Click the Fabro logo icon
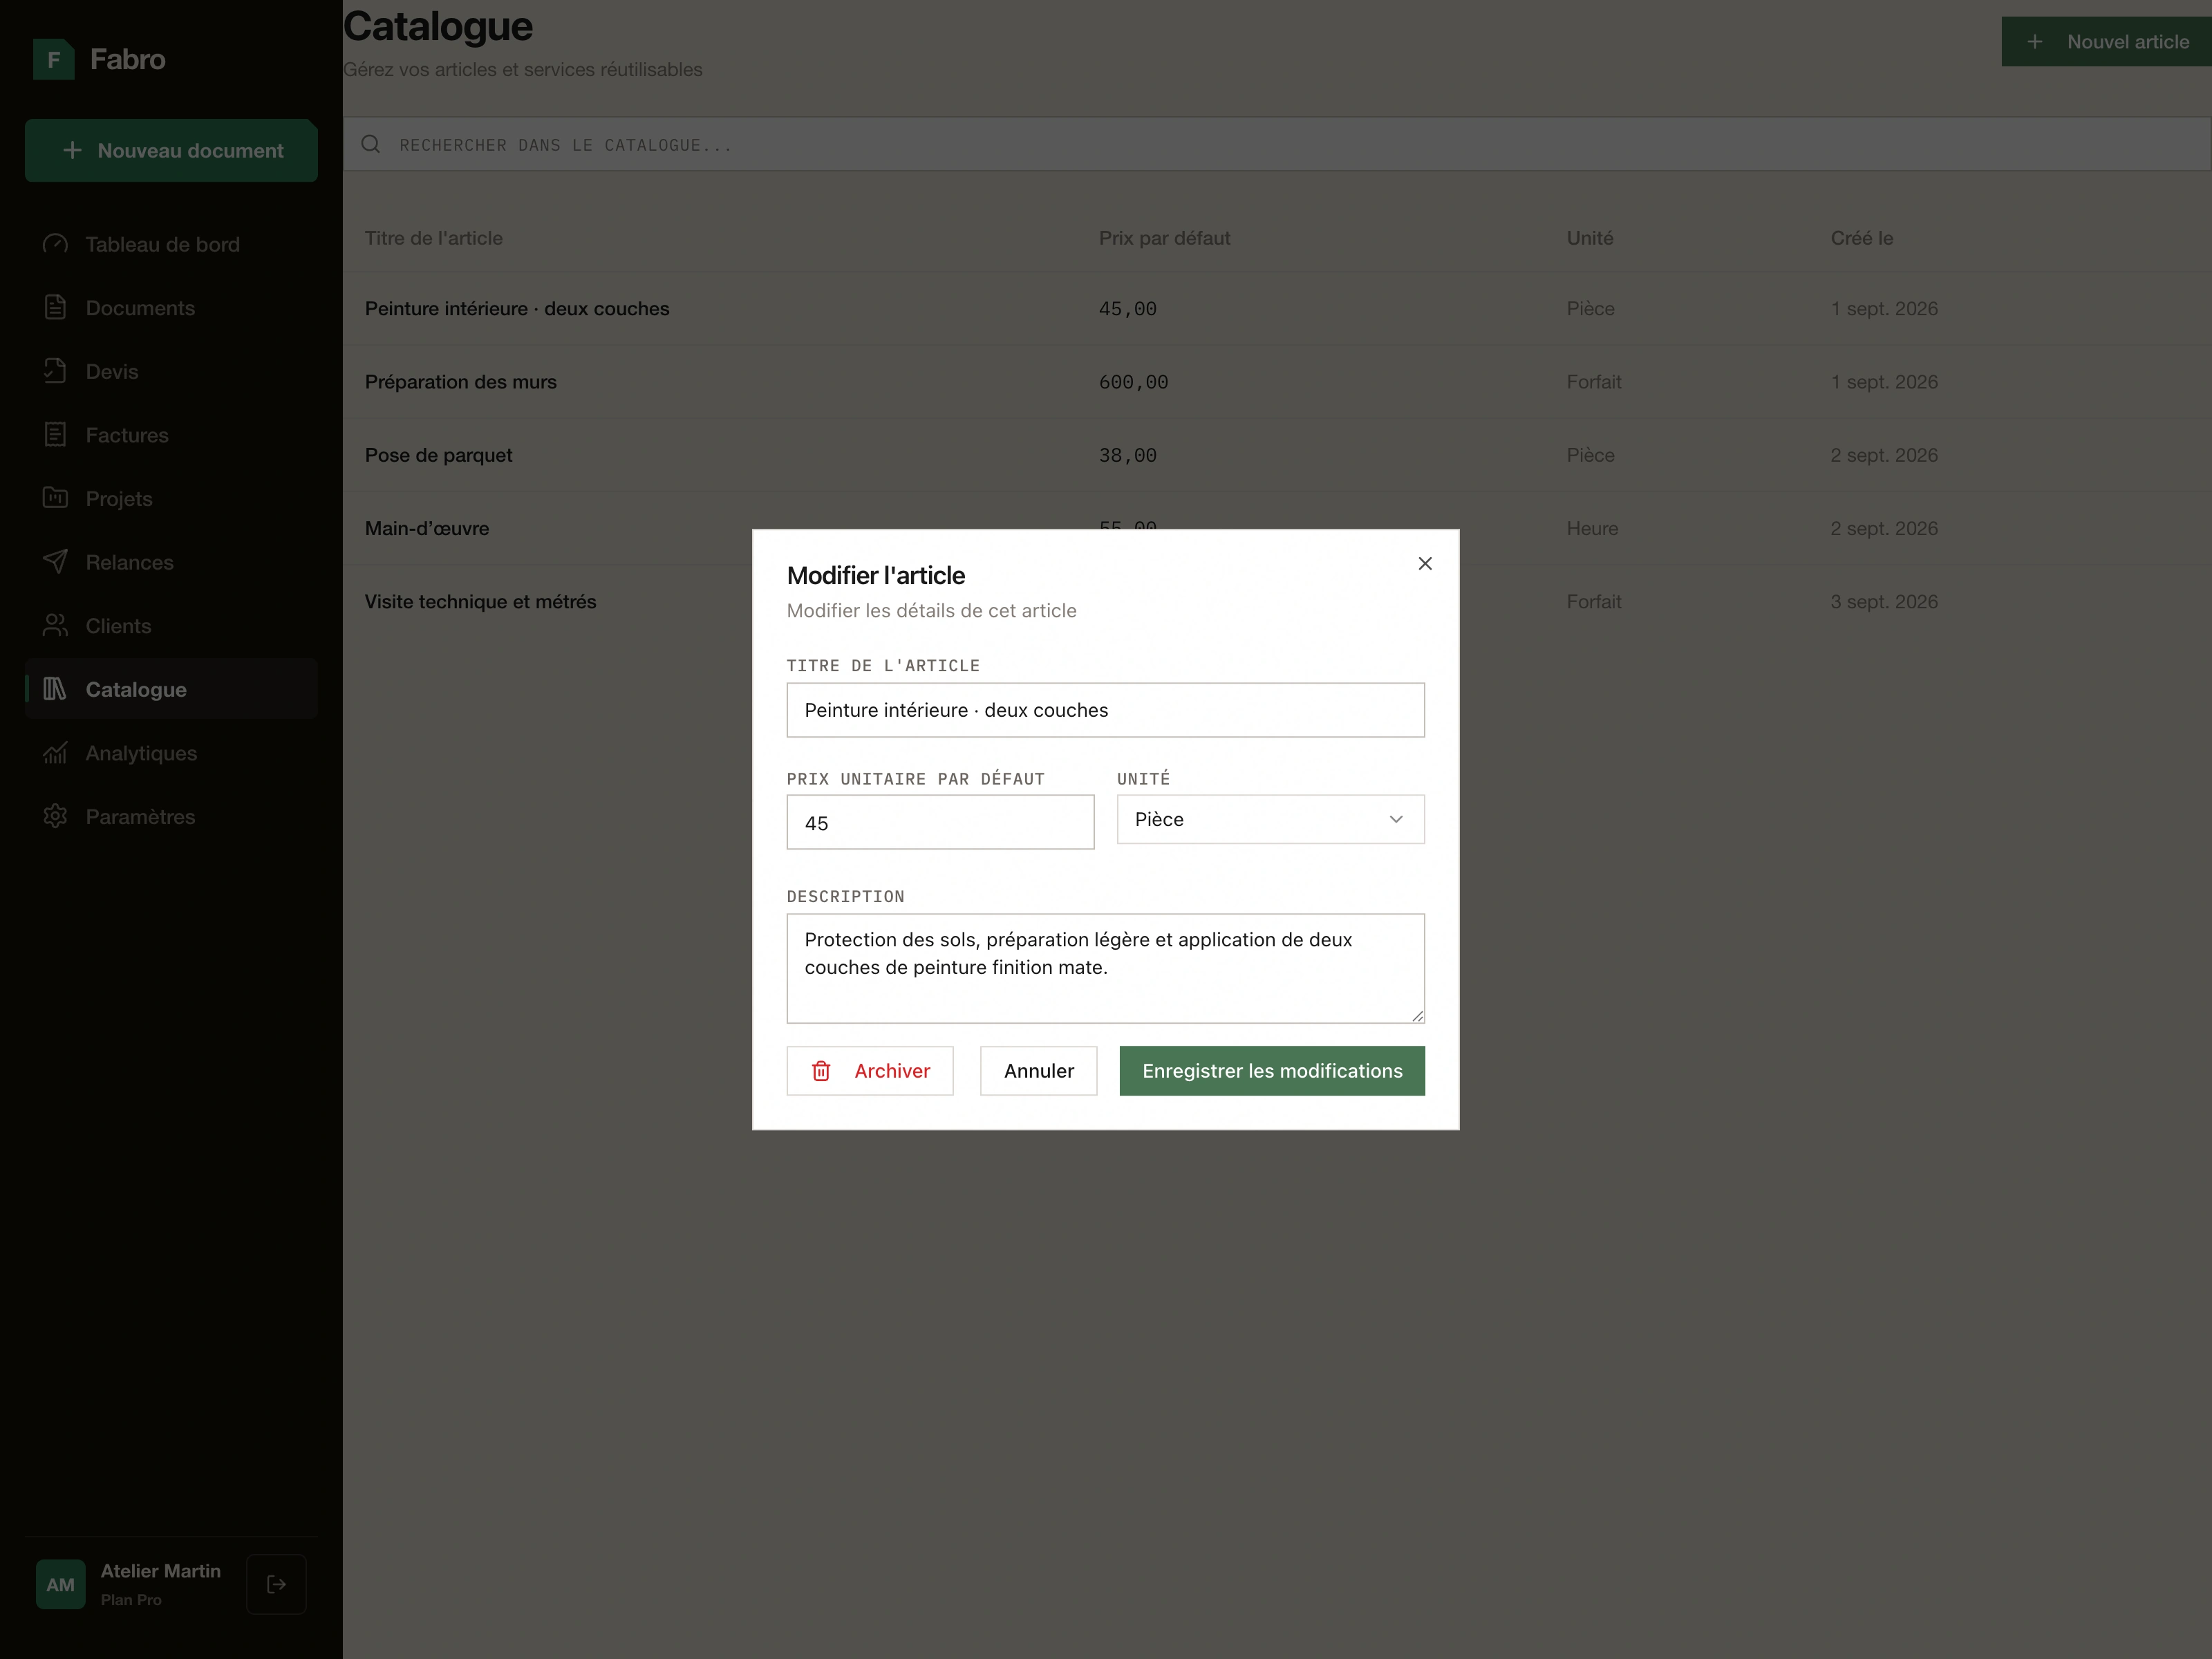2212x1659 pixels. coord(53,59)
